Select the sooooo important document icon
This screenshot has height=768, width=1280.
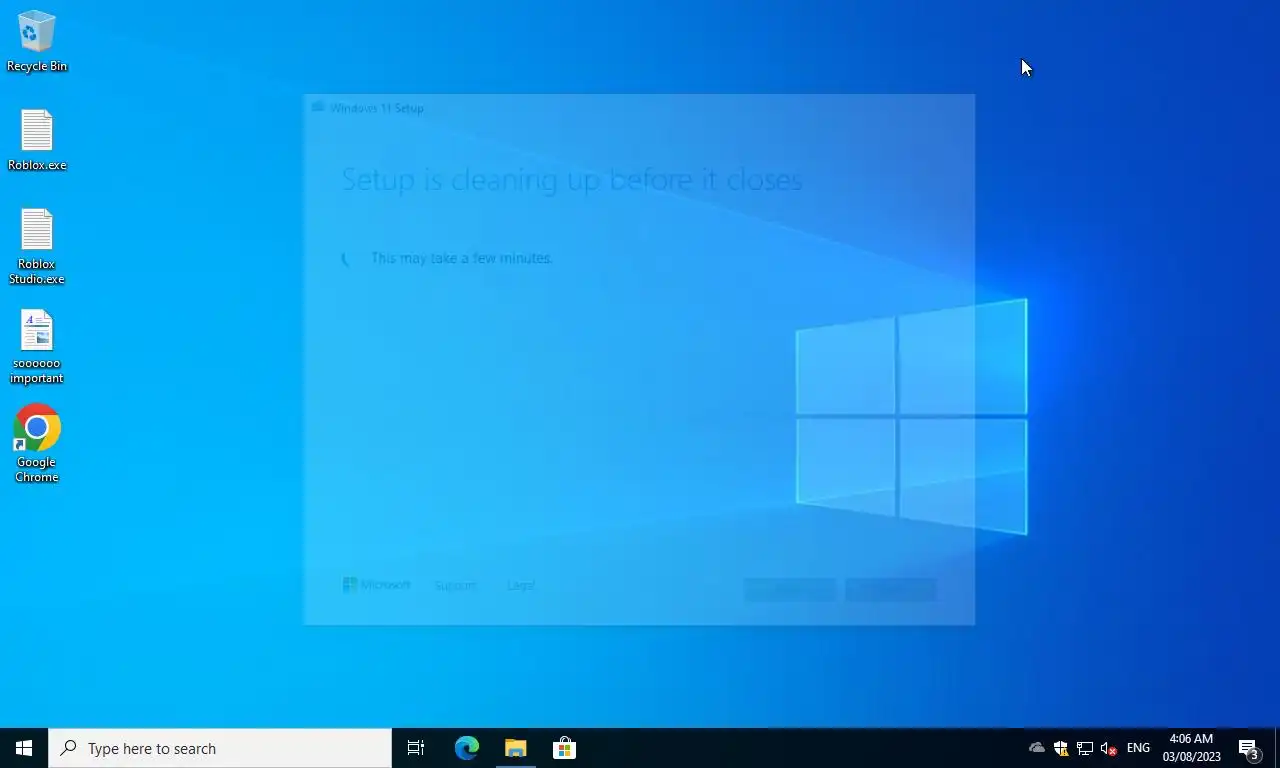tap(37, 346)
